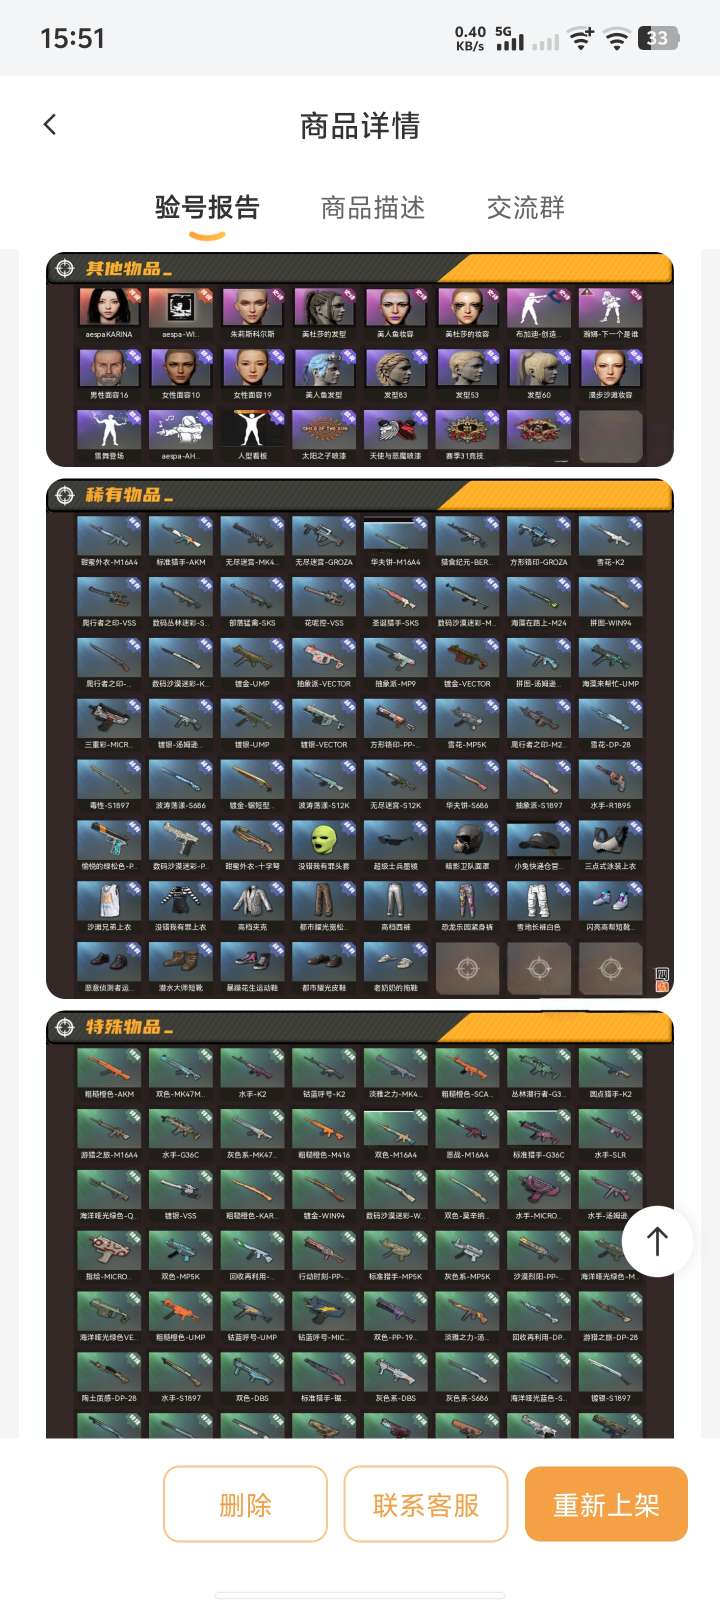The height and width of the screenshot is (1600, 720).
Task: Tap the target icon beside 其他物品 header
Action: click(65, 268)
